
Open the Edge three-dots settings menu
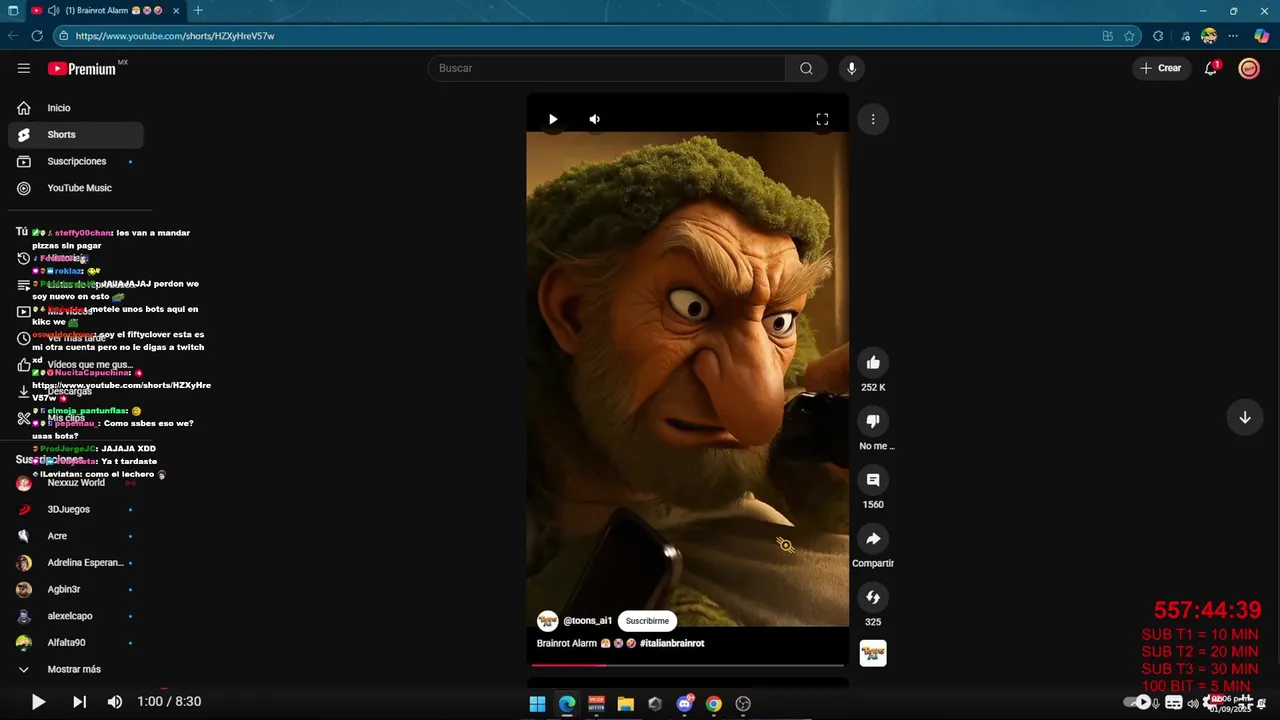1233,36
